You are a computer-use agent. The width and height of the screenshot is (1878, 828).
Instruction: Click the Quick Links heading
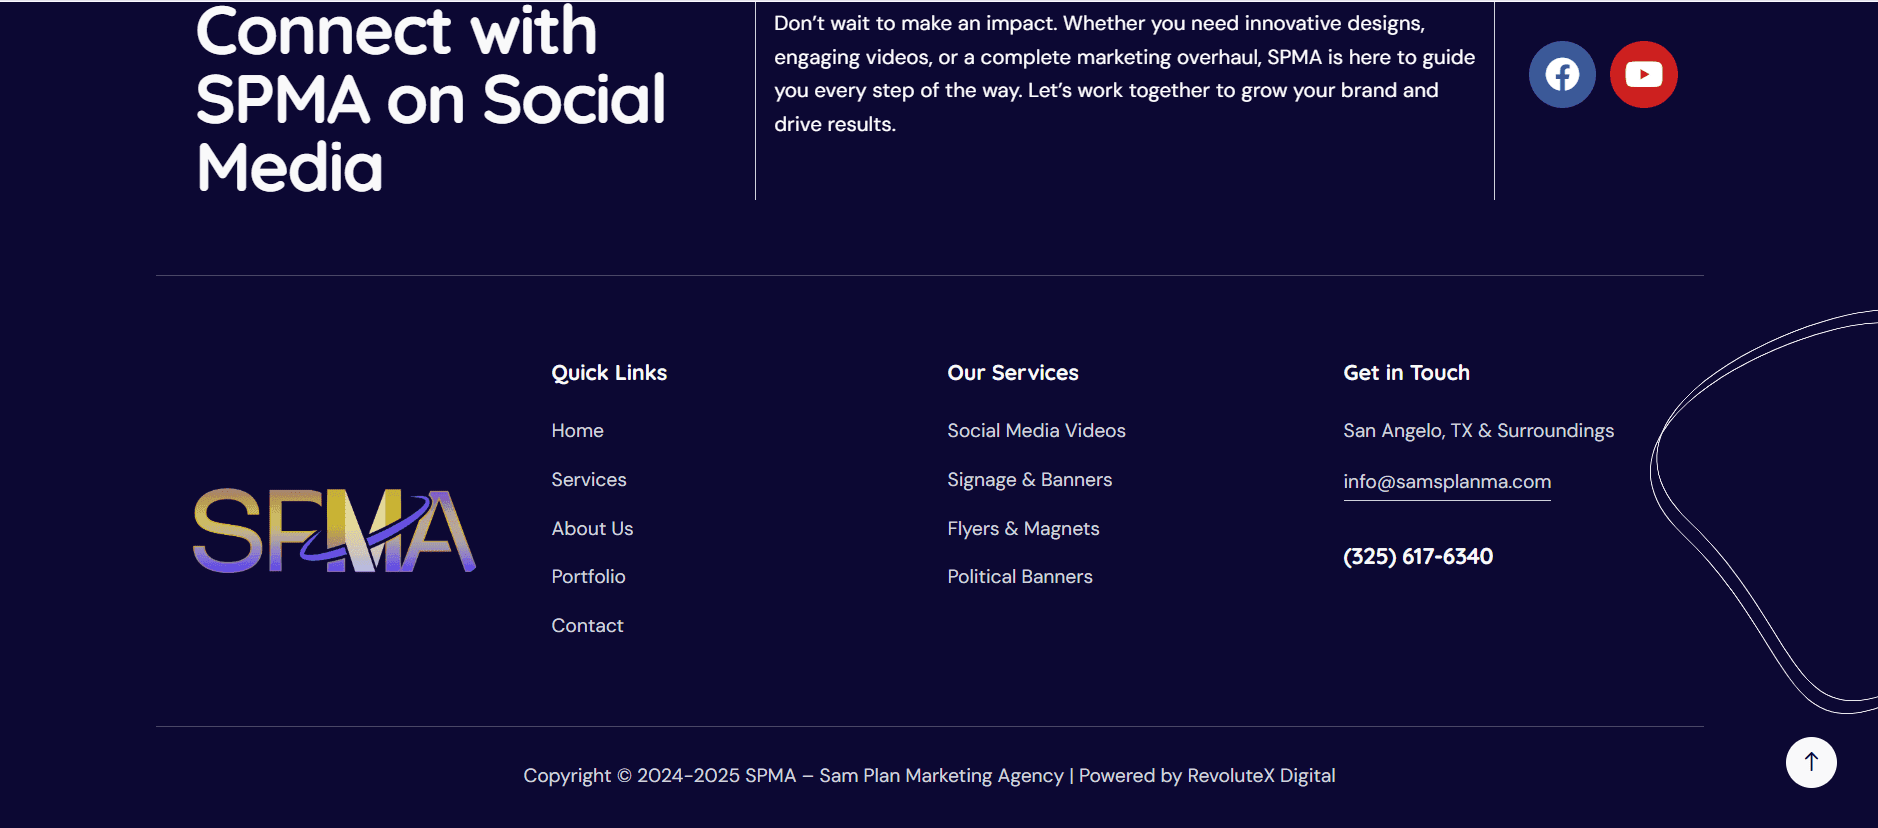[x=609, y=373]
